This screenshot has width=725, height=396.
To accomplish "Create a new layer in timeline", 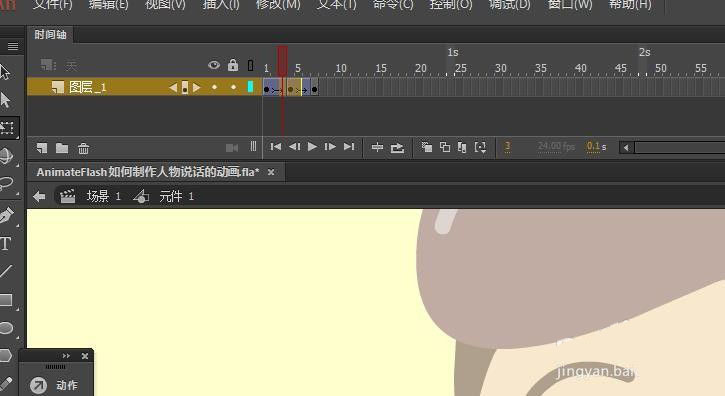I will click(42, 148).
